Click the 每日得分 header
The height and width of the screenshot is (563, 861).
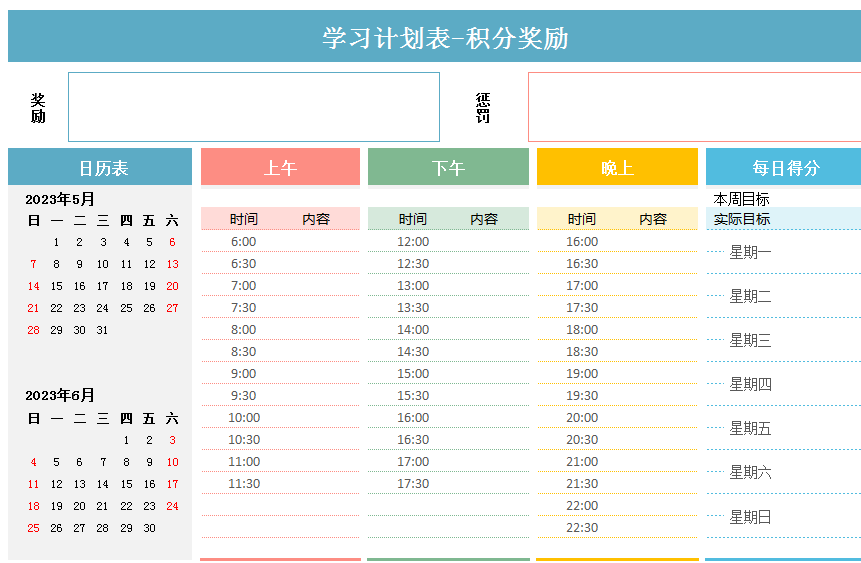click(x=784, y=168)
